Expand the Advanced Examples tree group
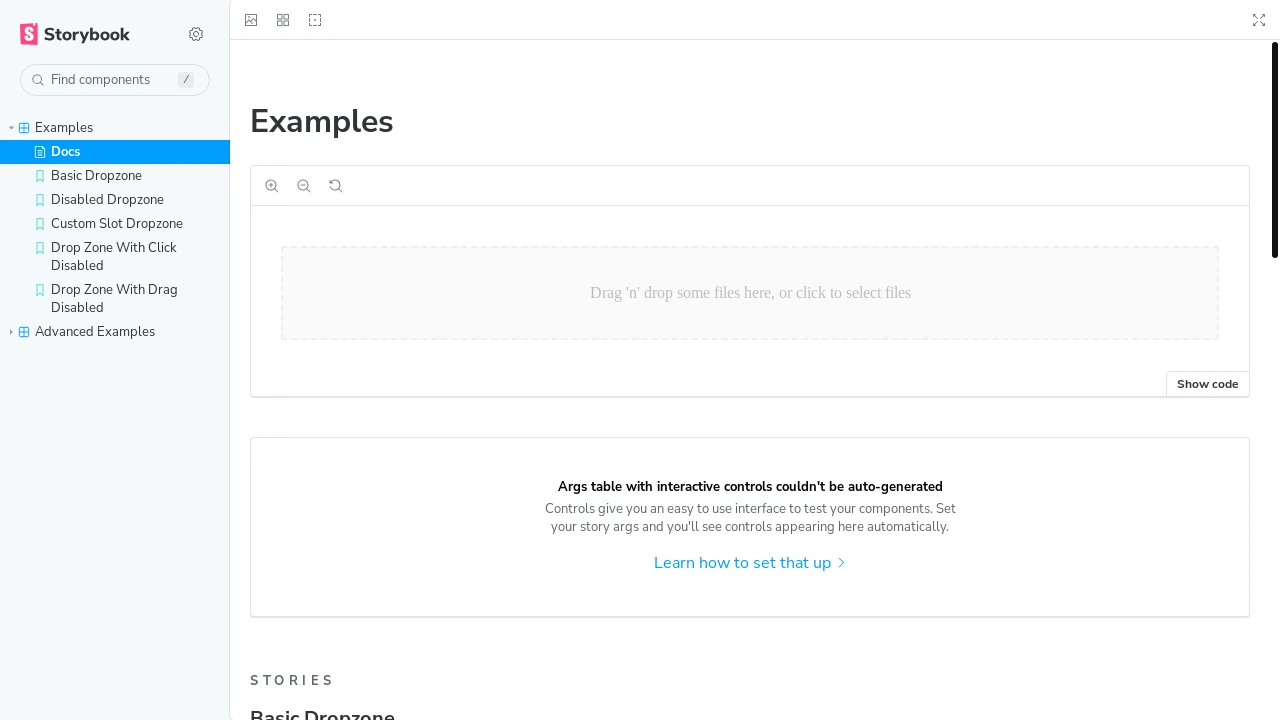This screenshot has height=720, width=1280. coord(11,332)
